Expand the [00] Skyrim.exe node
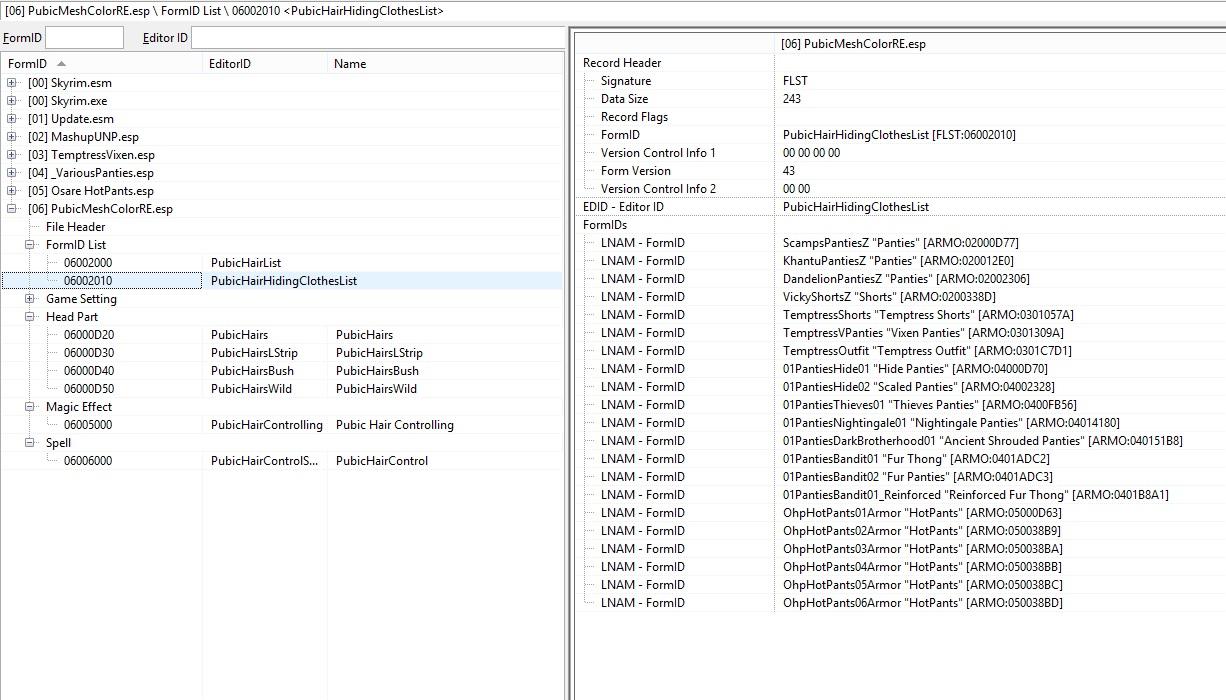1226x700 pixels. click(12, 101)
